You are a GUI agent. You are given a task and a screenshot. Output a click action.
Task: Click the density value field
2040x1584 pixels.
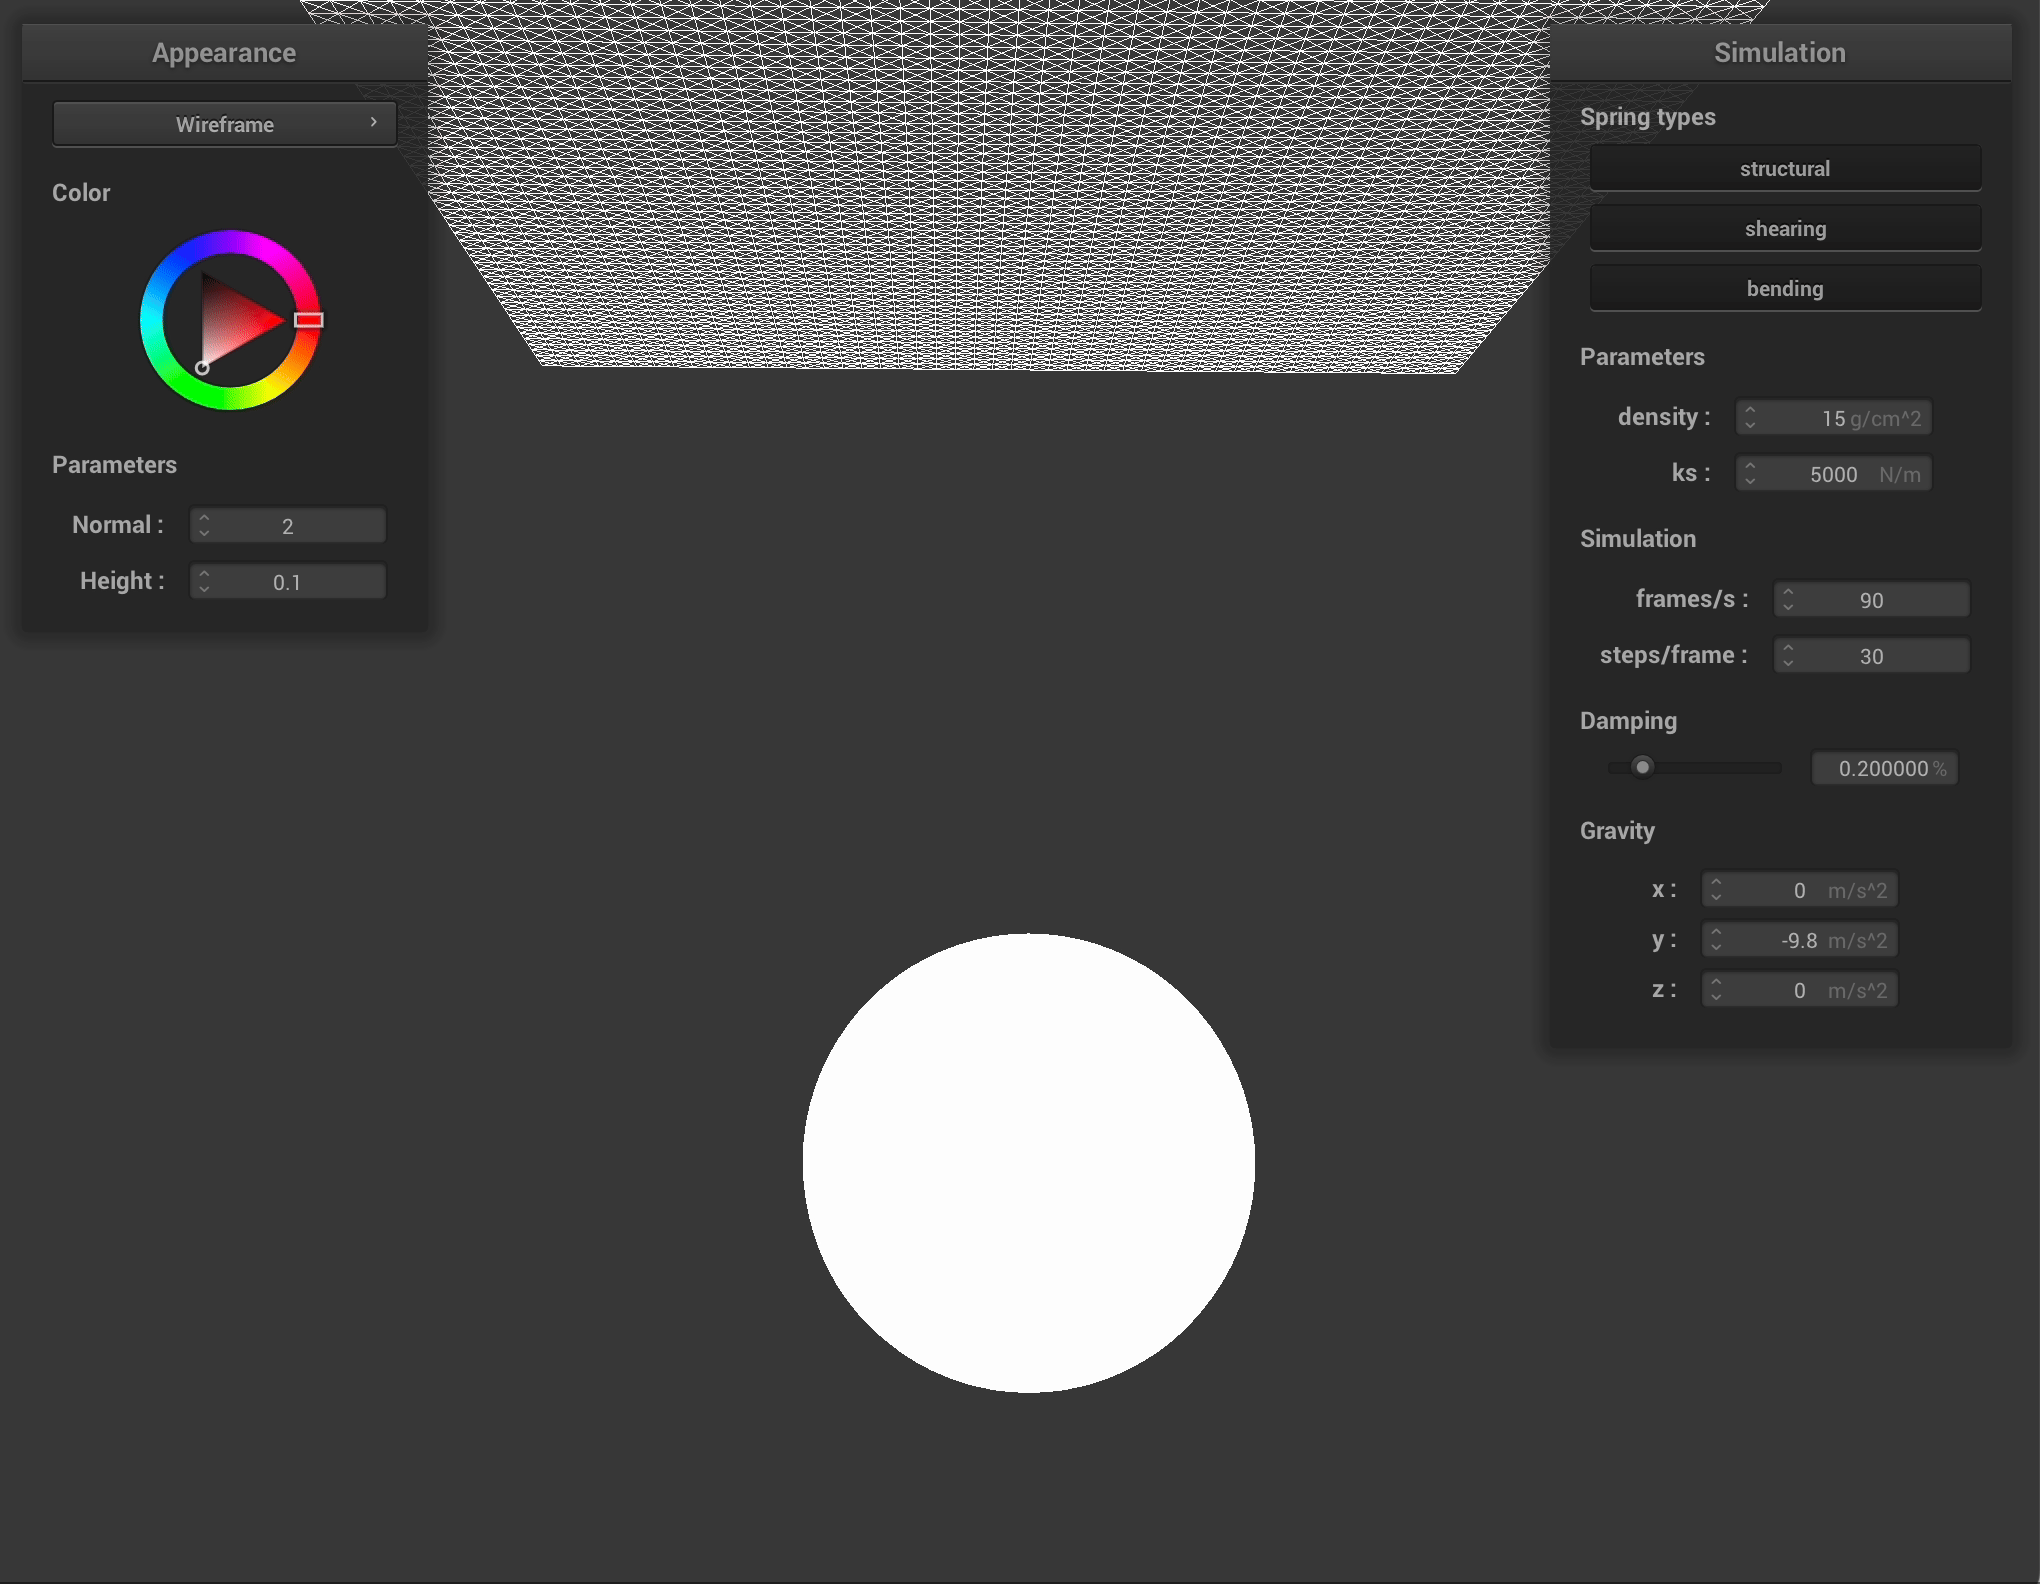click(1834, 417)
